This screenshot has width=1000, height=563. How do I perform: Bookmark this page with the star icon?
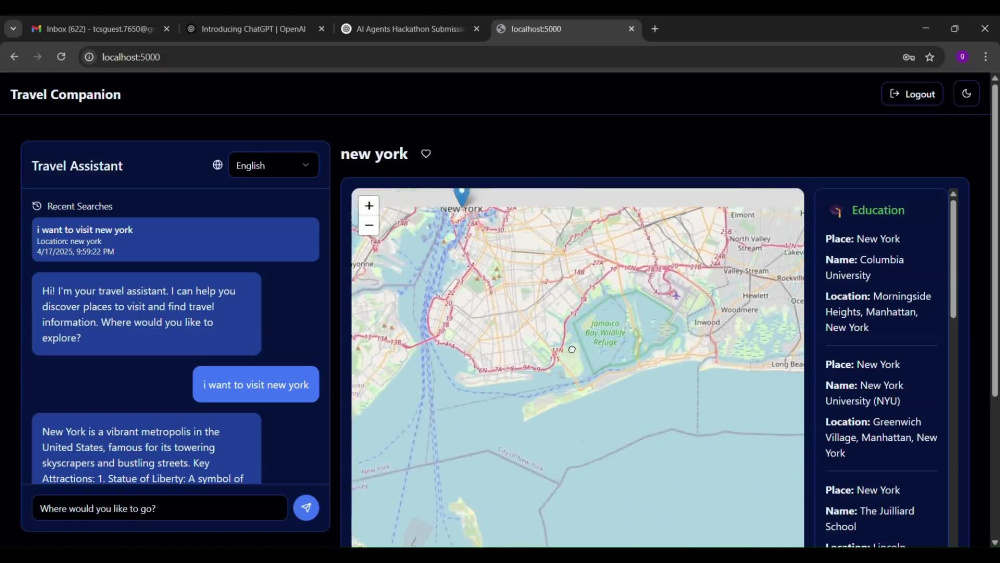point(930,57)
